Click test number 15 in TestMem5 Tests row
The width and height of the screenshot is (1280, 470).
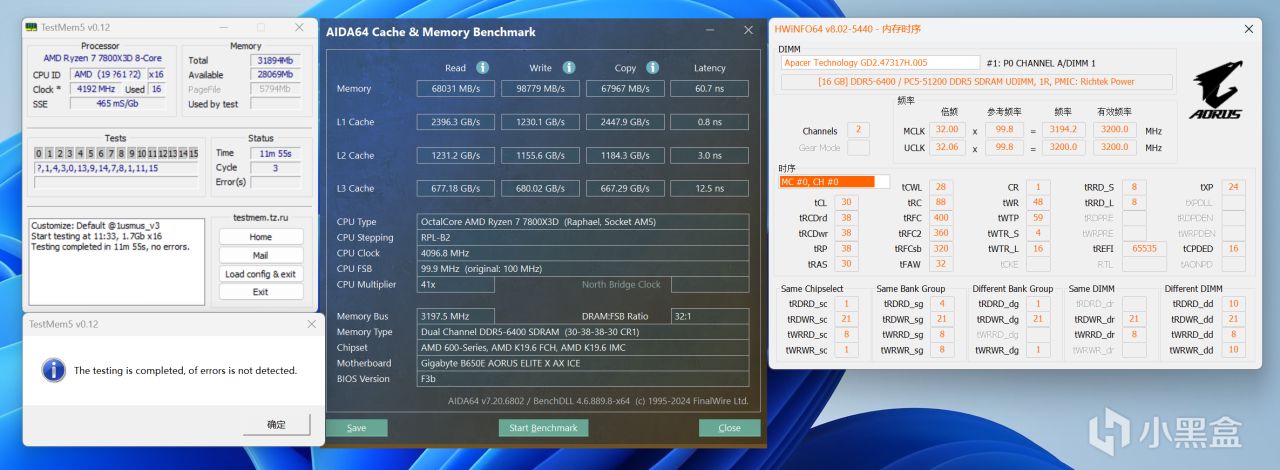194,154
